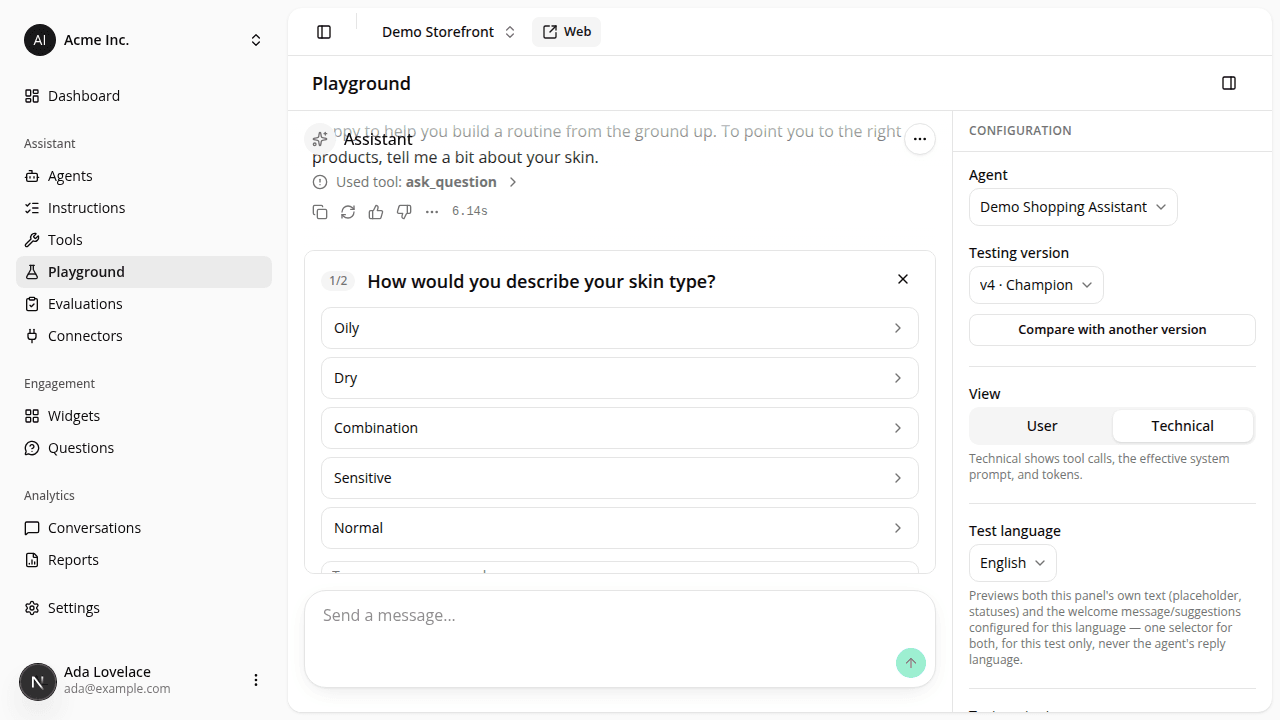This screenshot has height=720, width=1280.
Task: Open the Web storefront link
Action: (567, 32)
